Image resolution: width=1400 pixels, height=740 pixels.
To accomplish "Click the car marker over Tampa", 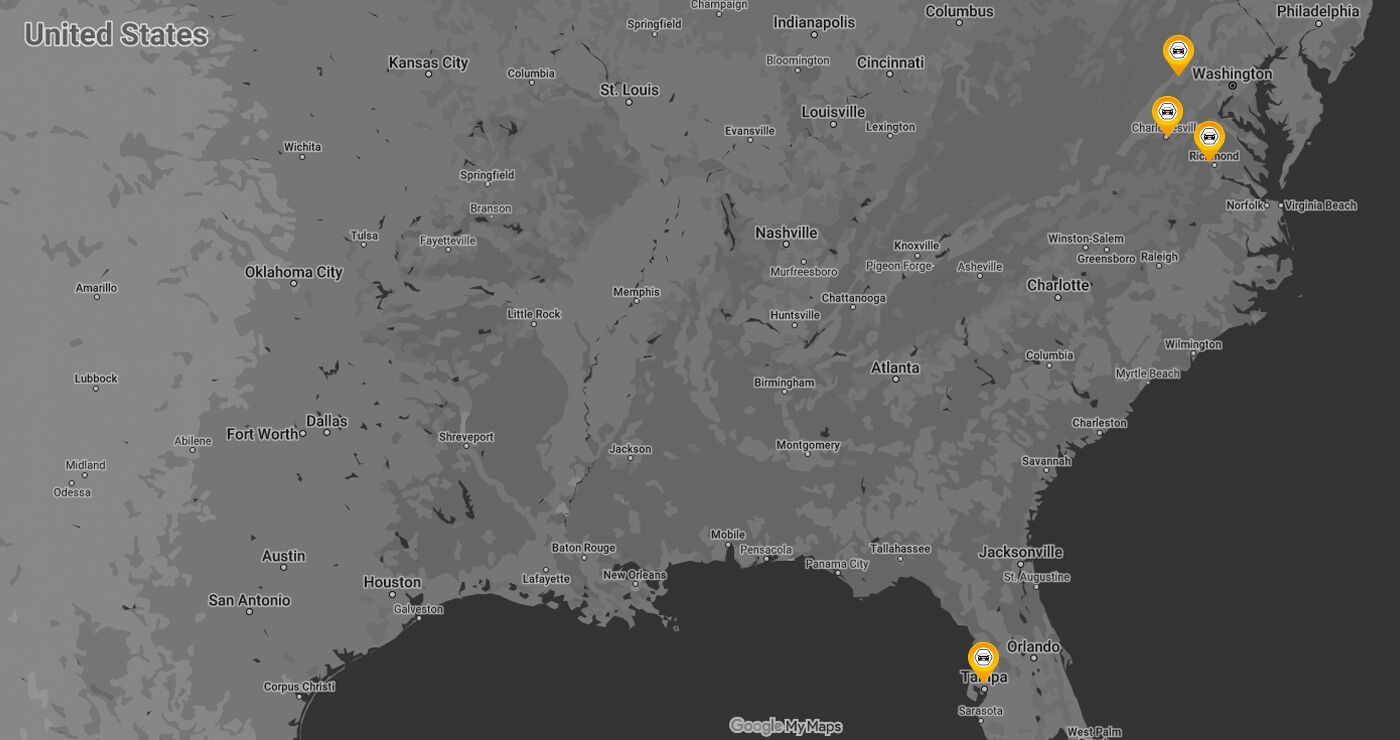I will 983,658.
